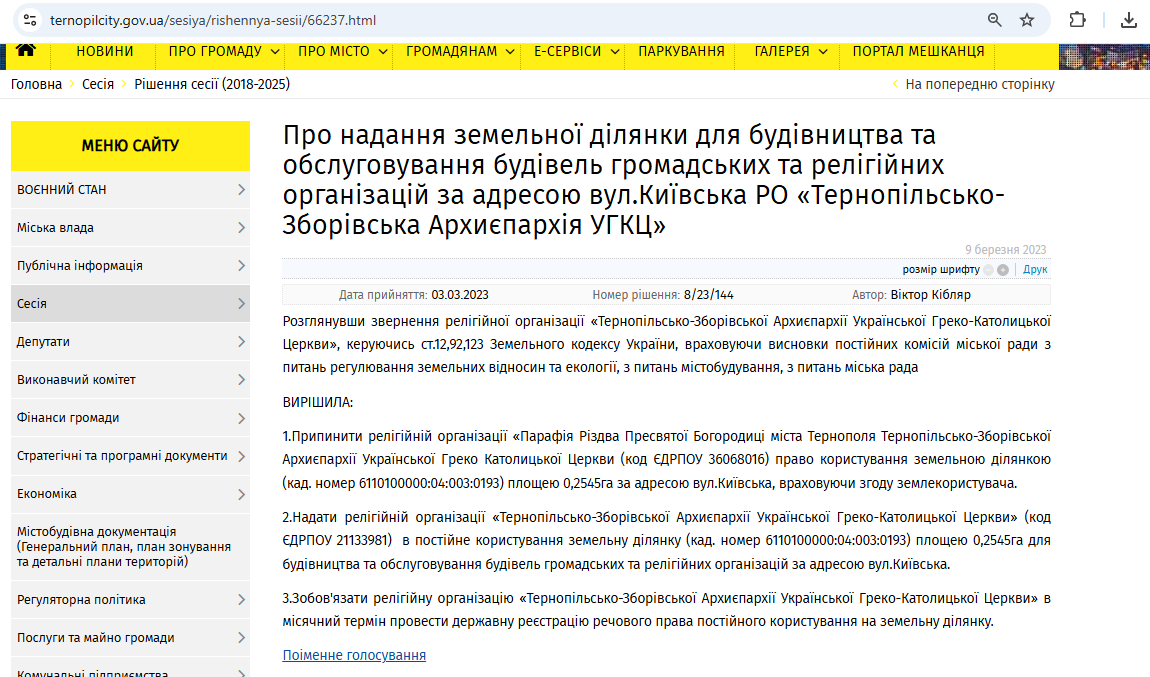Open the browser extensions puzzle icon
Screen dimensions: 1150x677
pyautogui.click(x=1077, y=20)
